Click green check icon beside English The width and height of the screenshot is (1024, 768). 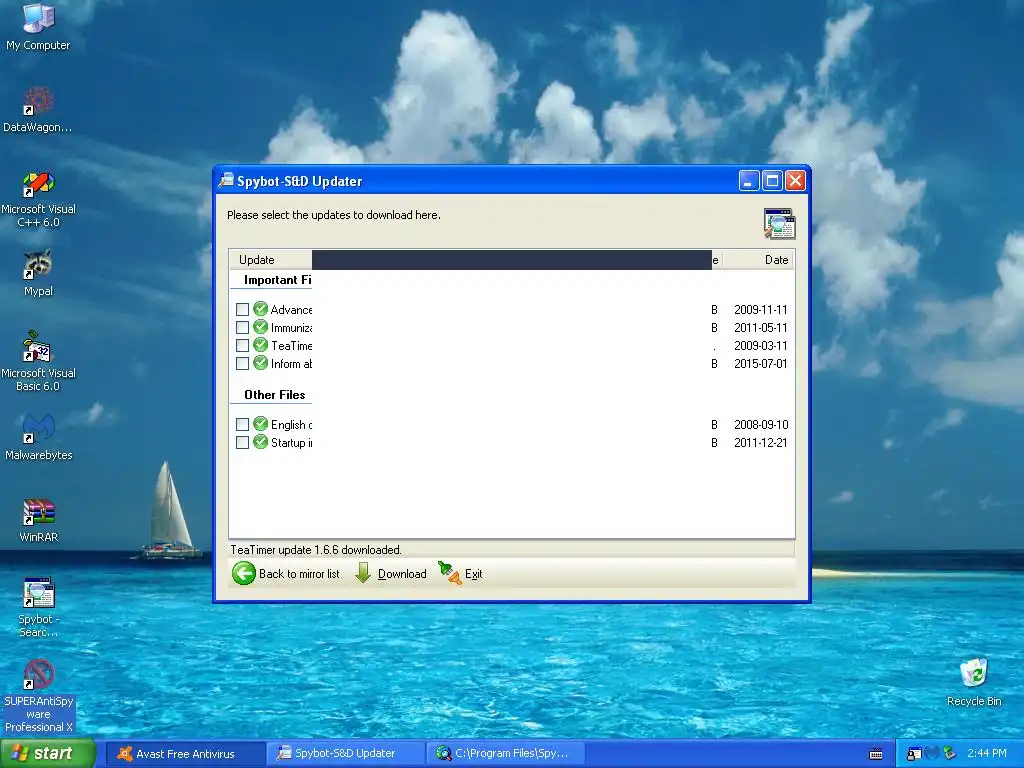pyautogui.click(x=261, y=424)
